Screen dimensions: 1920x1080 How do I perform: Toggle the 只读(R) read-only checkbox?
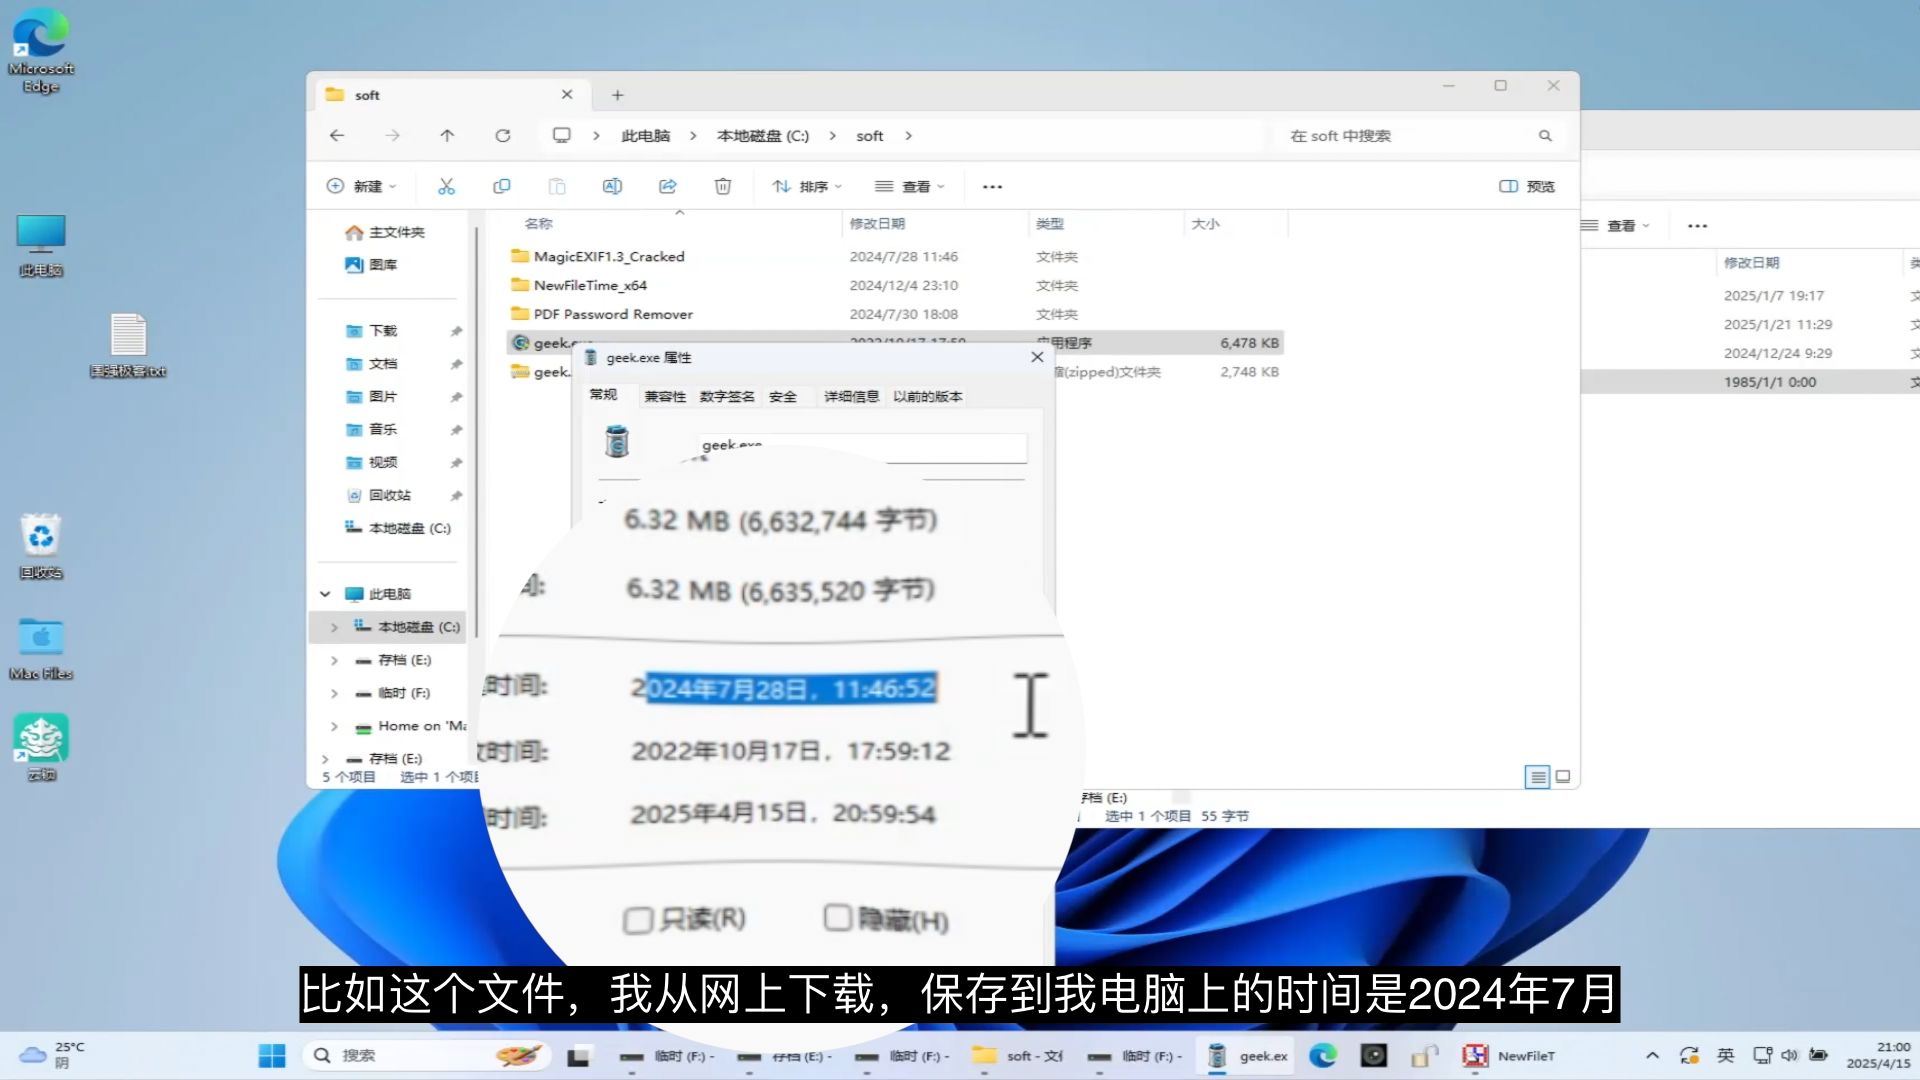(637, 920)
